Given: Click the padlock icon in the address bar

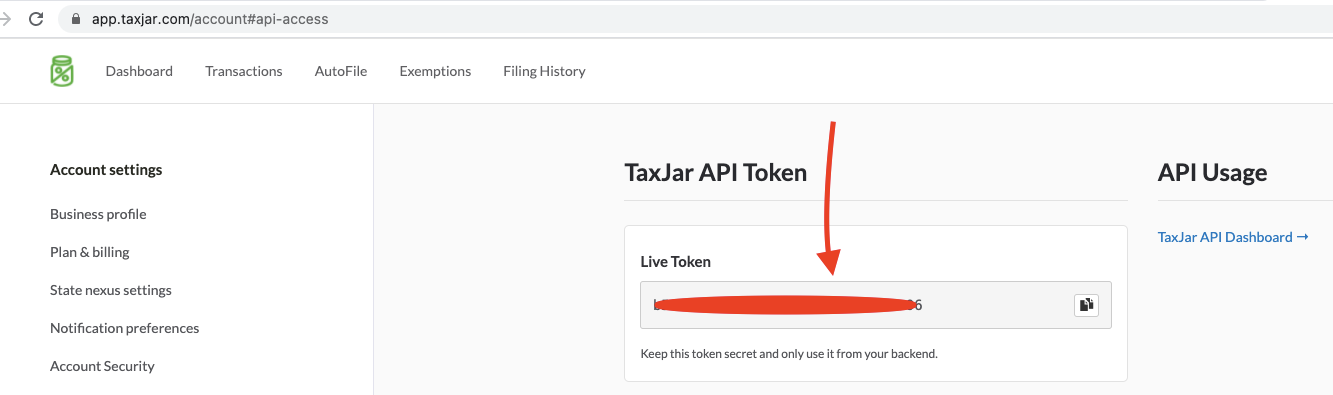Looking at the screenshot, I should point(76,19).
